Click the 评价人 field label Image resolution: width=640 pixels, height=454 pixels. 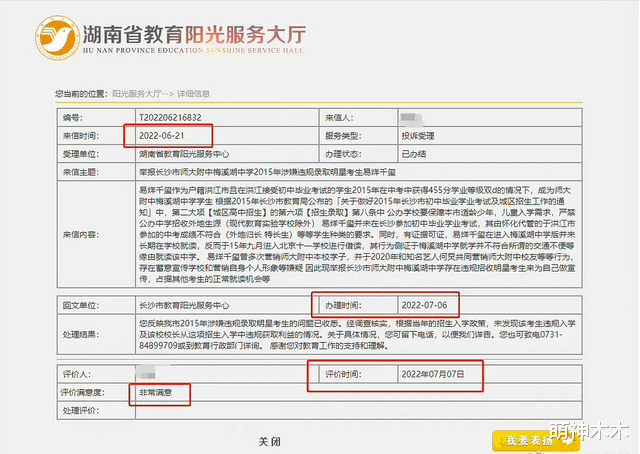tap(77, 374)
